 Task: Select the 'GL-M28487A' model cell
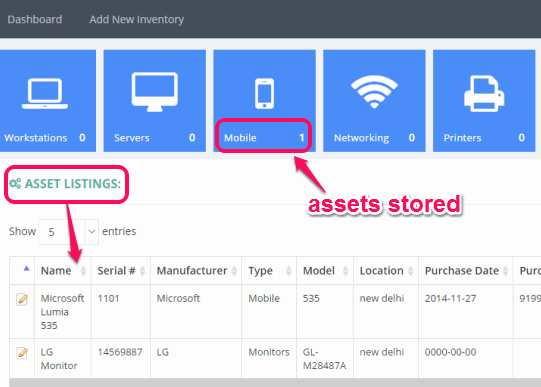[x=325, y=359]
